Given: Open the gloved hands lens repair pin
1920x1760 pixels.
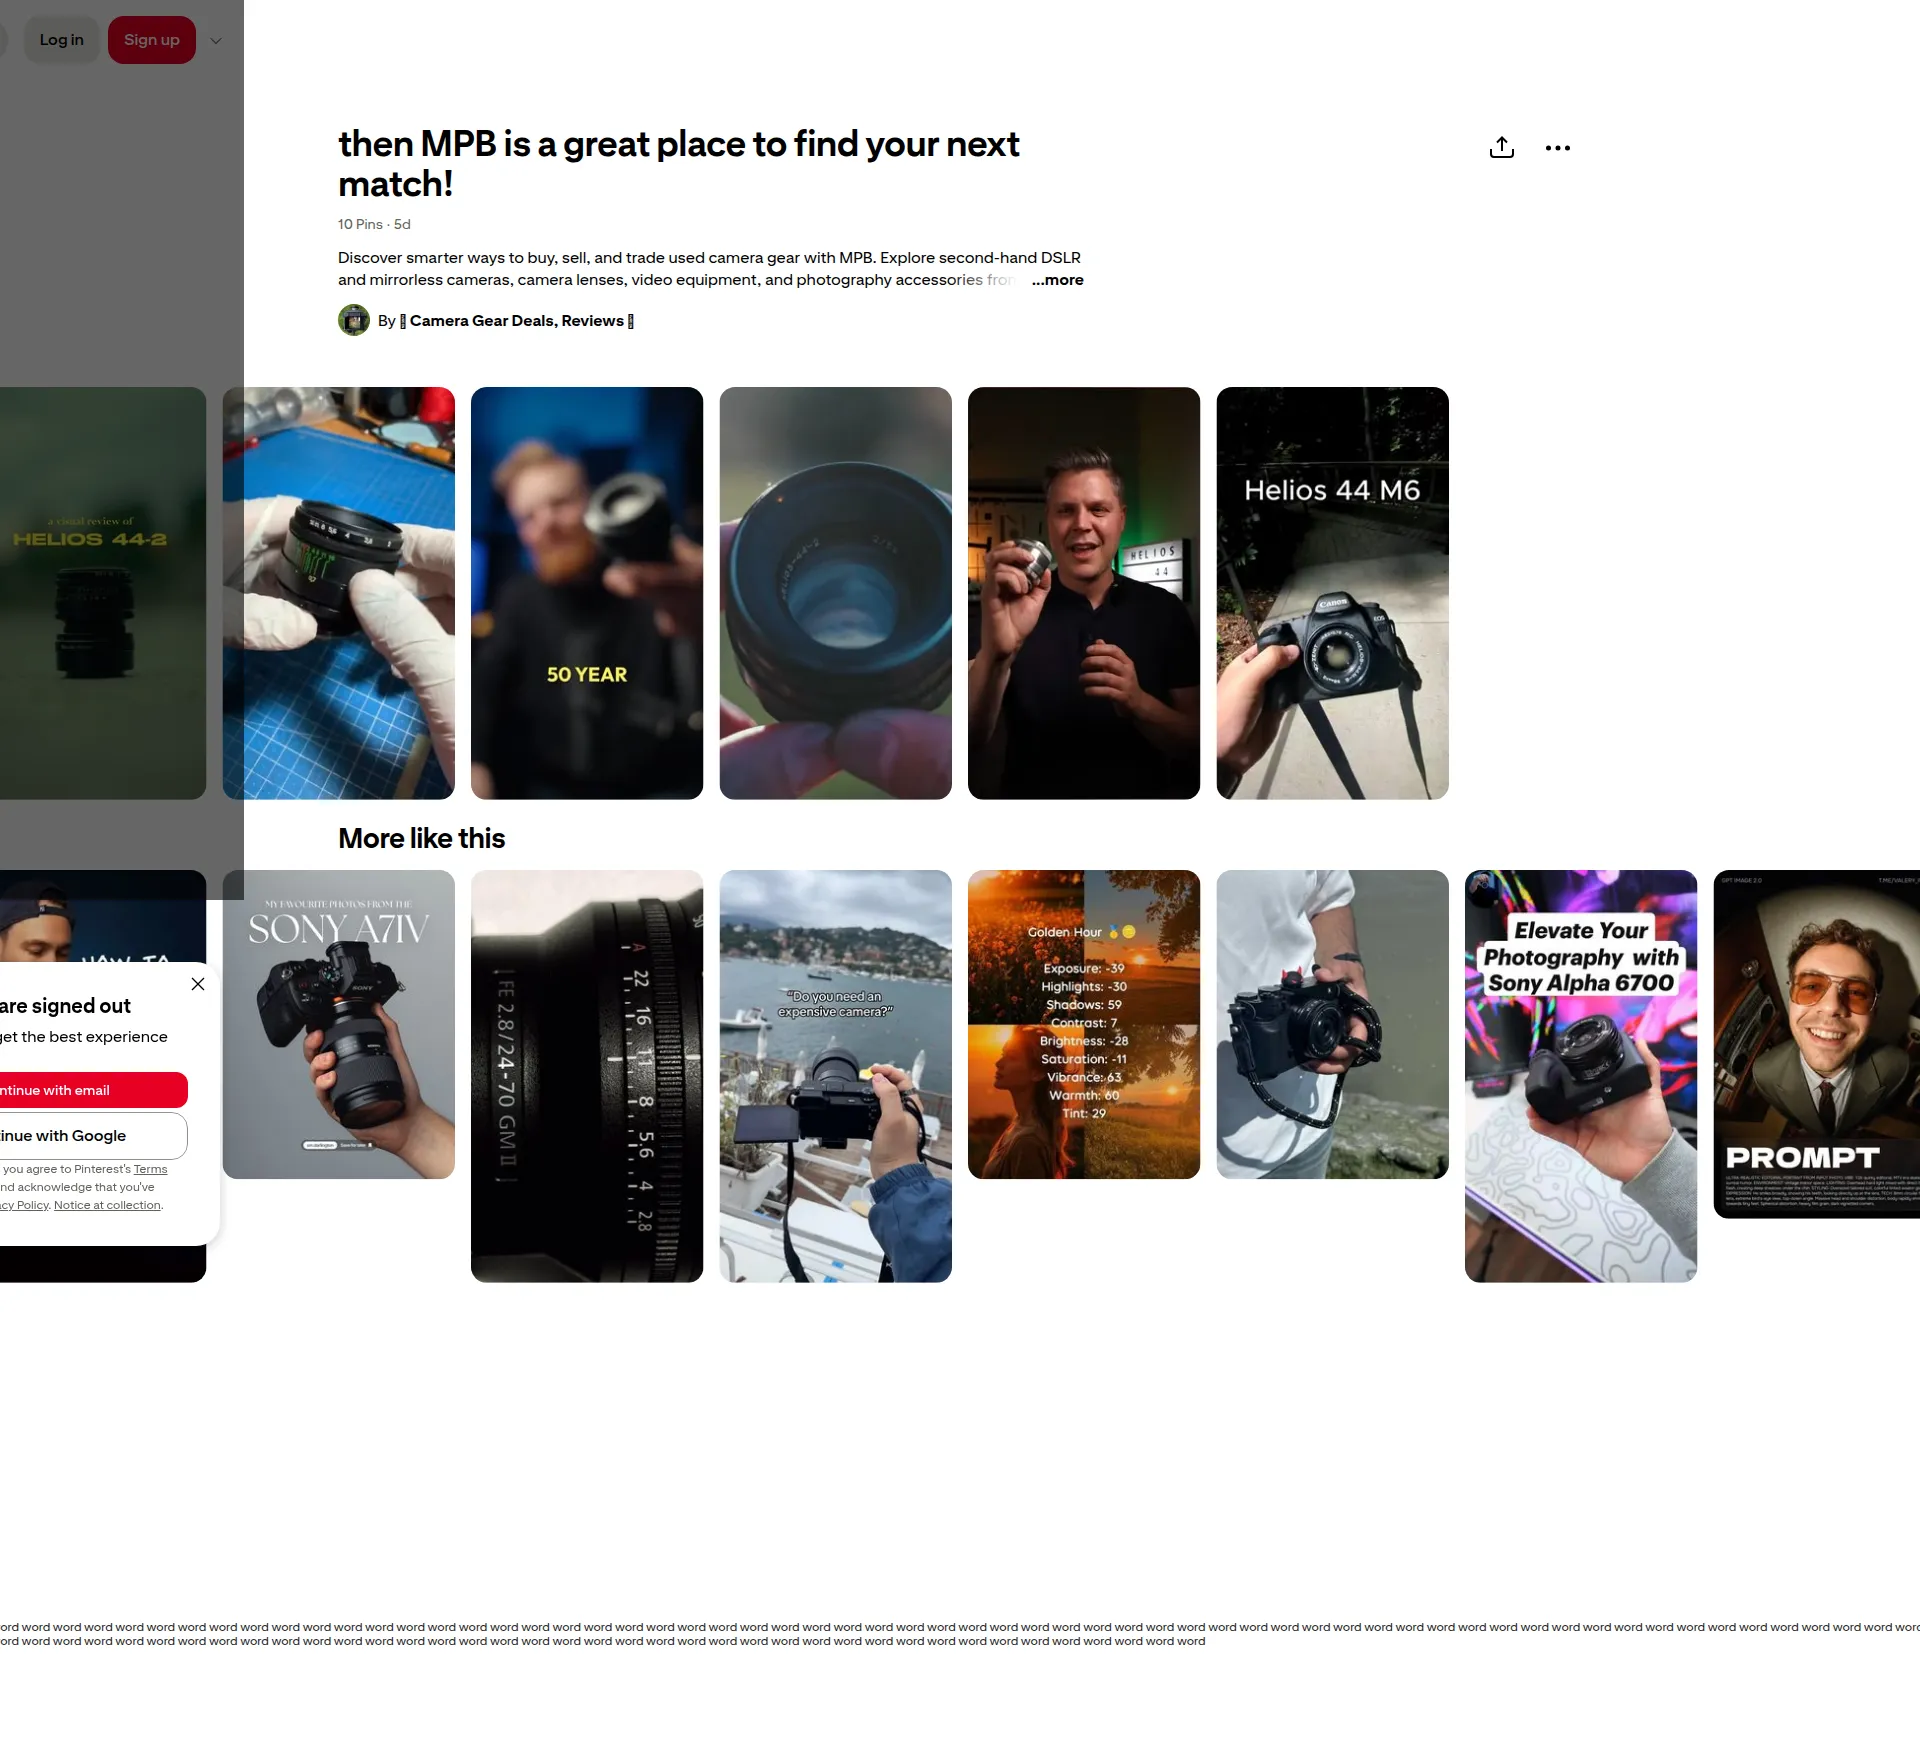Looking at the screenshot, I should (339, 593).
